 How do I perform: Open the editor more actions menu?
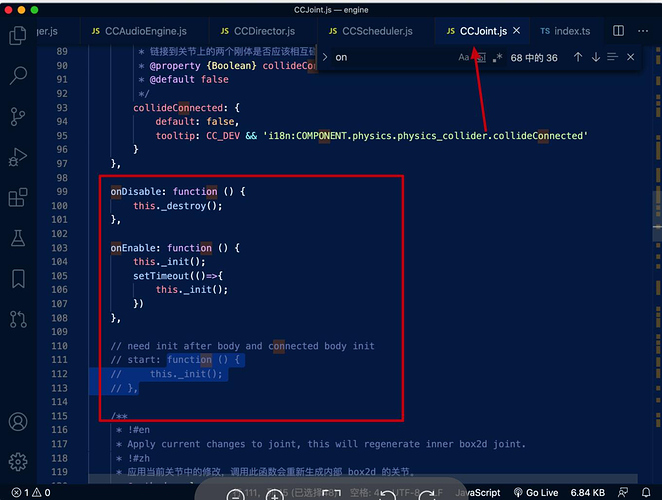pos(643,31)
